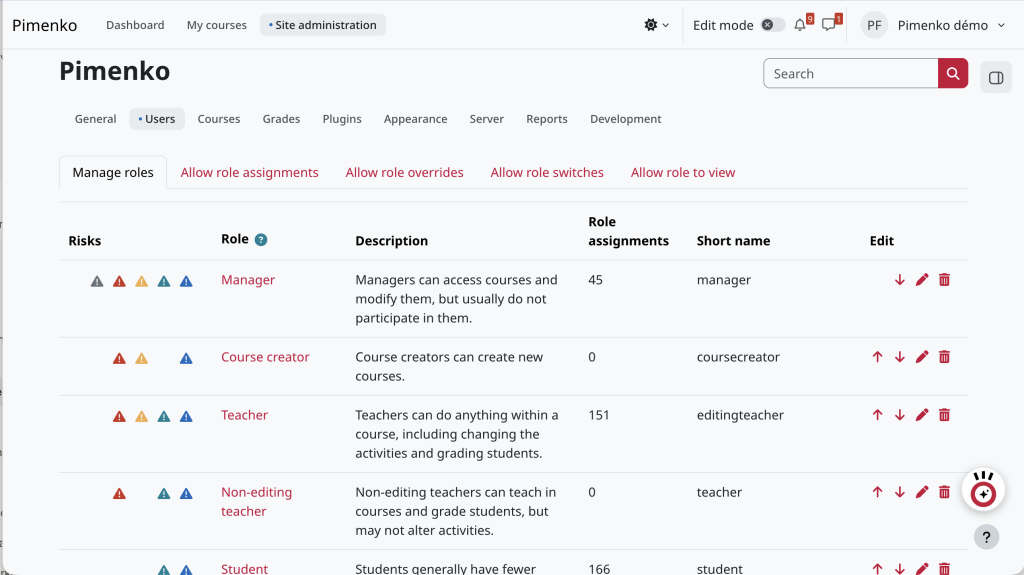This screenshot has height=575, width=1024.
Task: Delete the Manager role
Action: [944, 280]
